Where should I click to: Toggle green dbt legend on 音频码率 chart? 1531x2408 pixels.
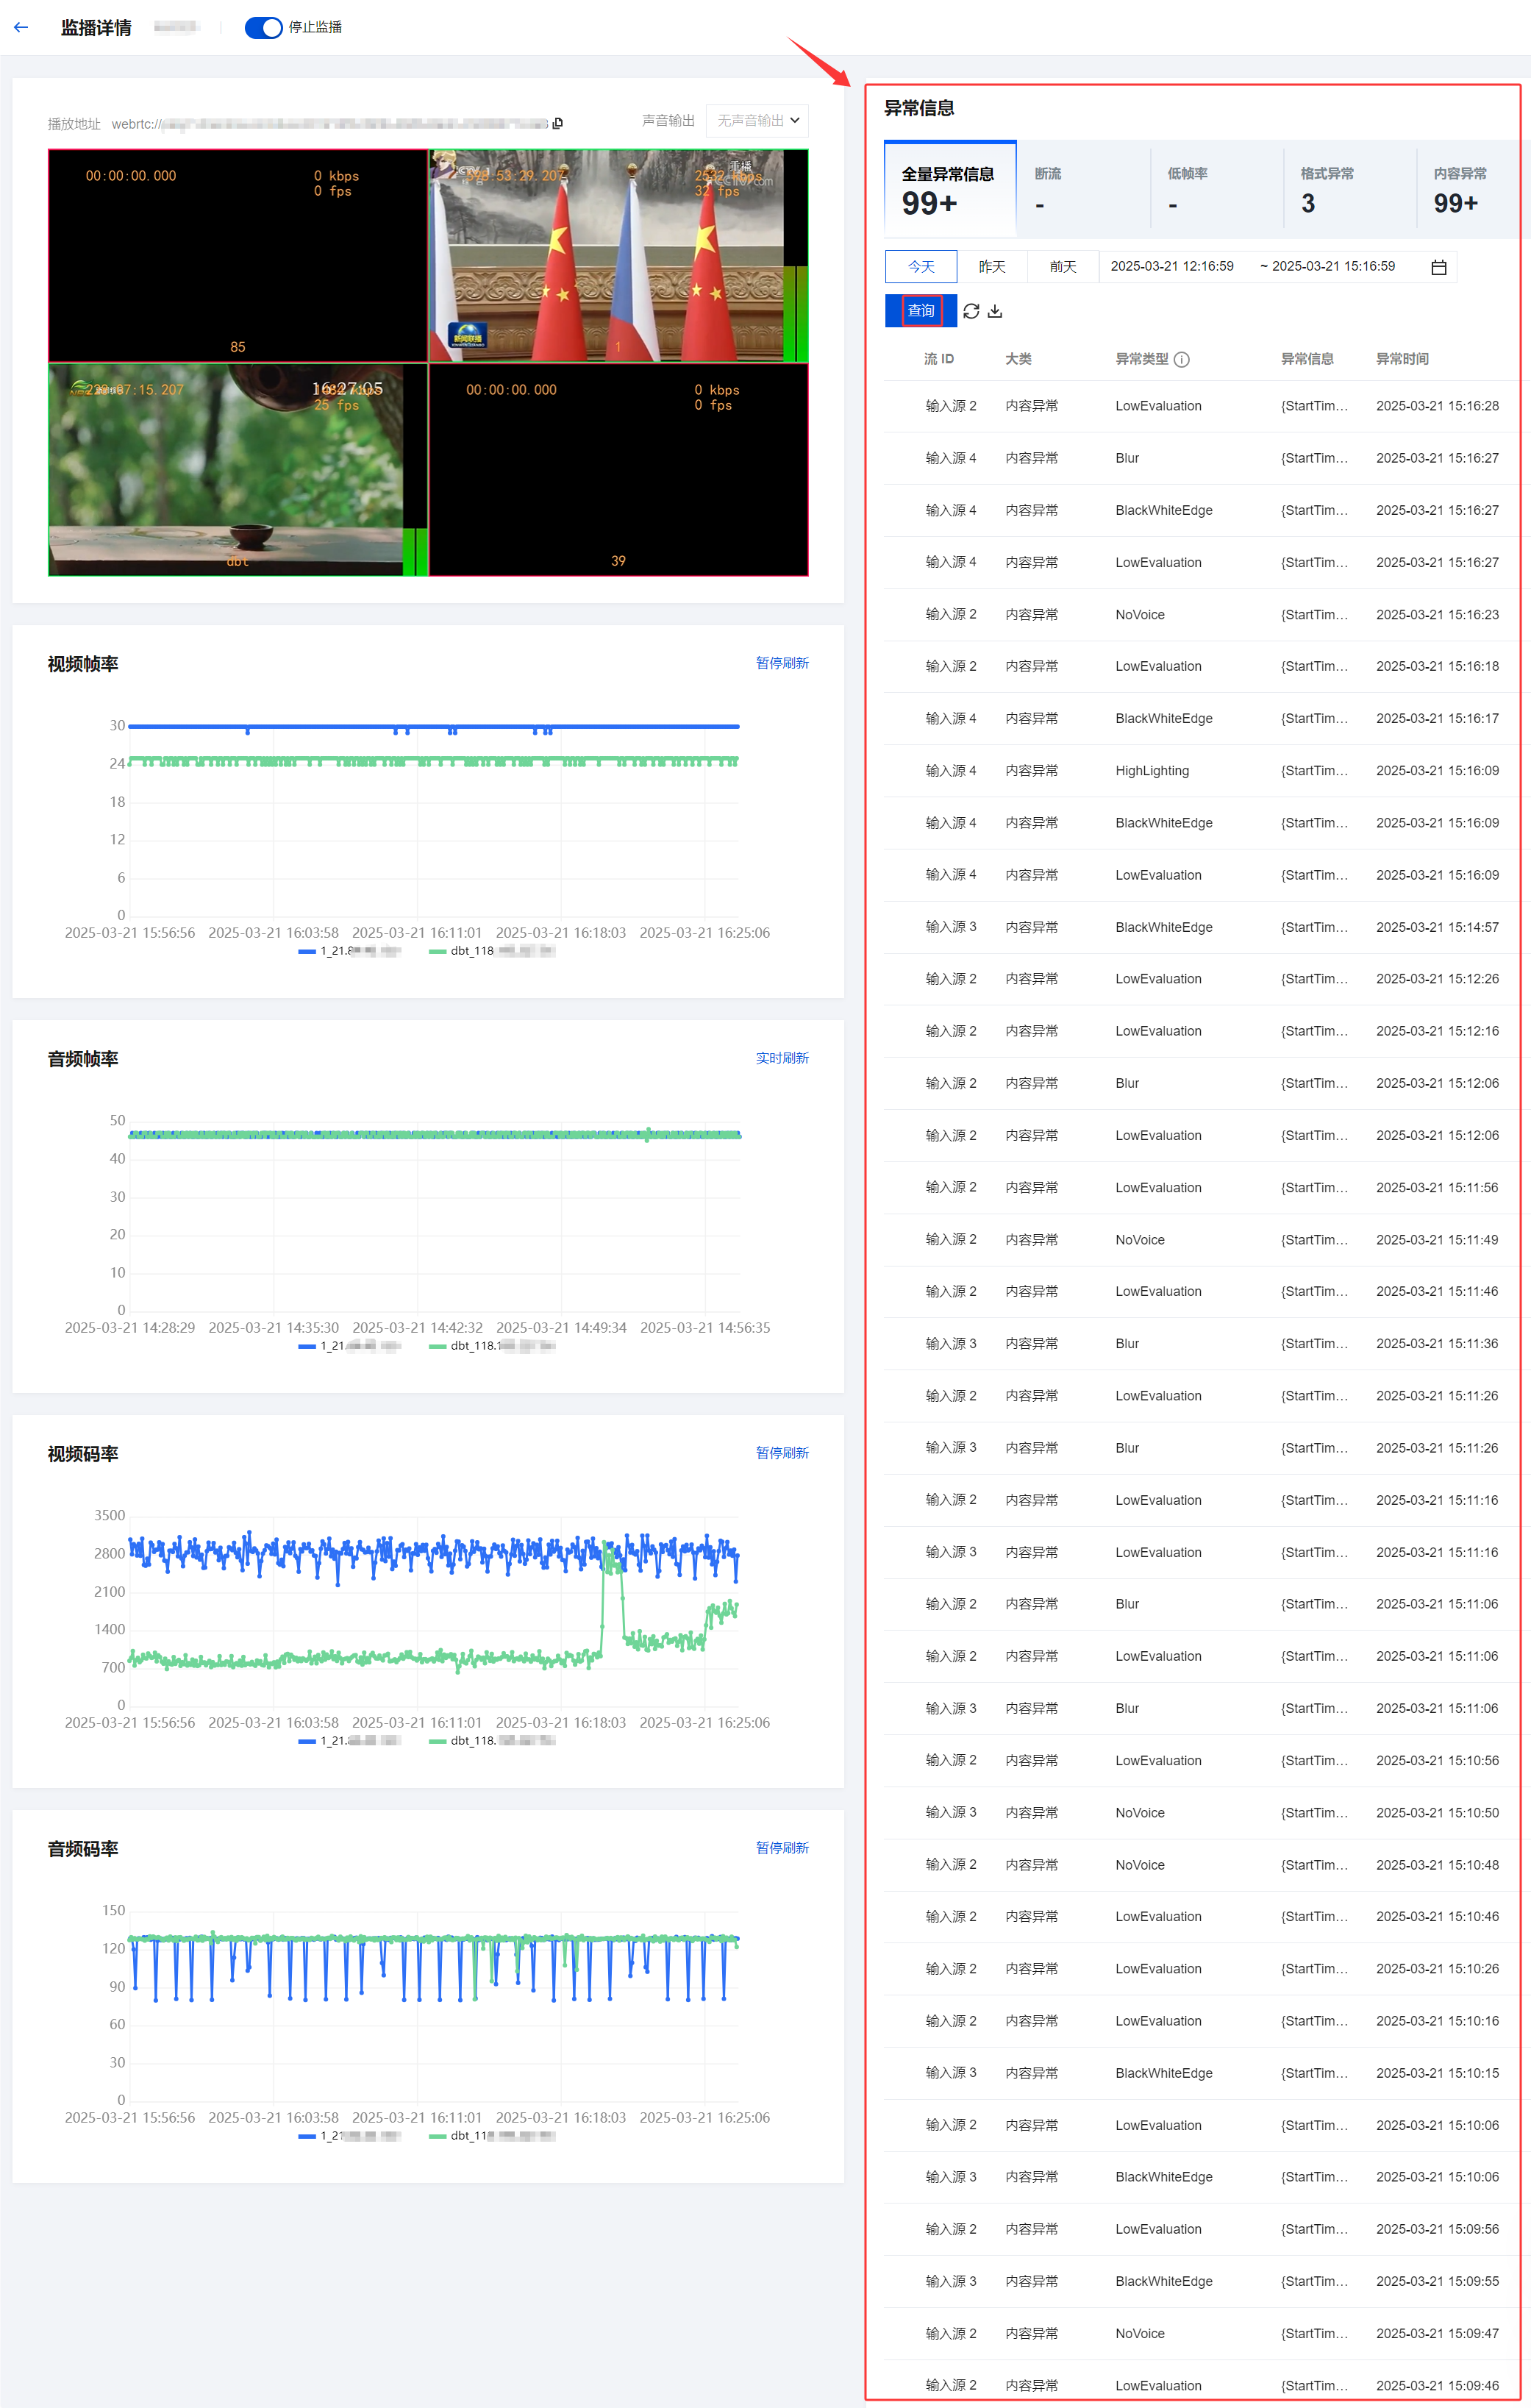pyautogui.click(x=491, y=2136)
